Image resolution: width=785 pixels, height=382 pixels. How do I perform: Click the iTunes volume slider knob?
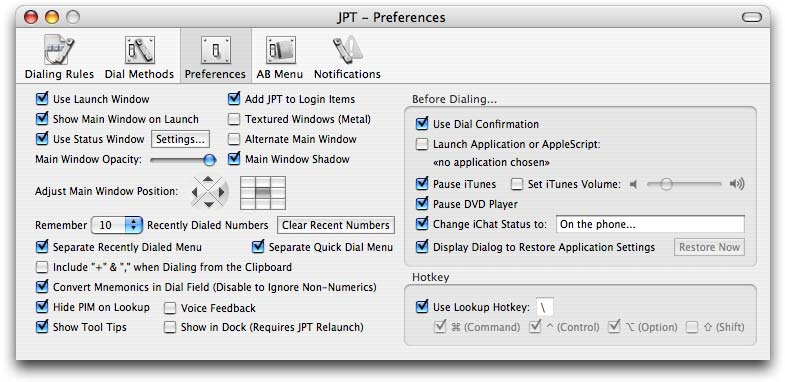(x=666, y=184)
